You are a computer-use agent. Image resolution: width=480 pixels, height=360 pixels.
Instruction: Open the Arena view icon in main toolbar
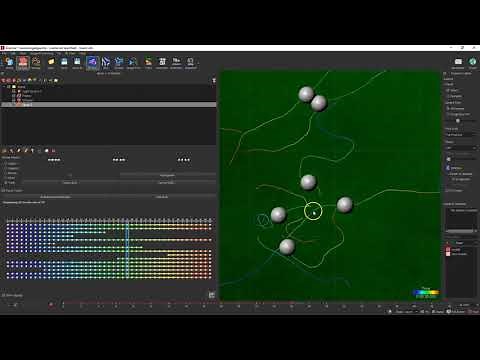tap(9, 62)
